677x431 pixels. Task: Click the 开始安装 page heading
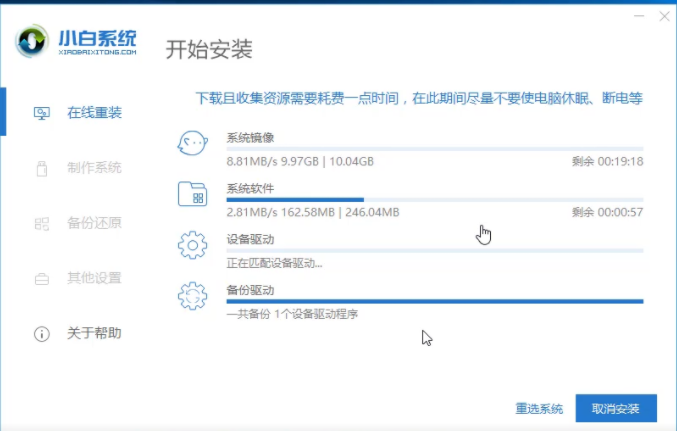pos(209,49)
